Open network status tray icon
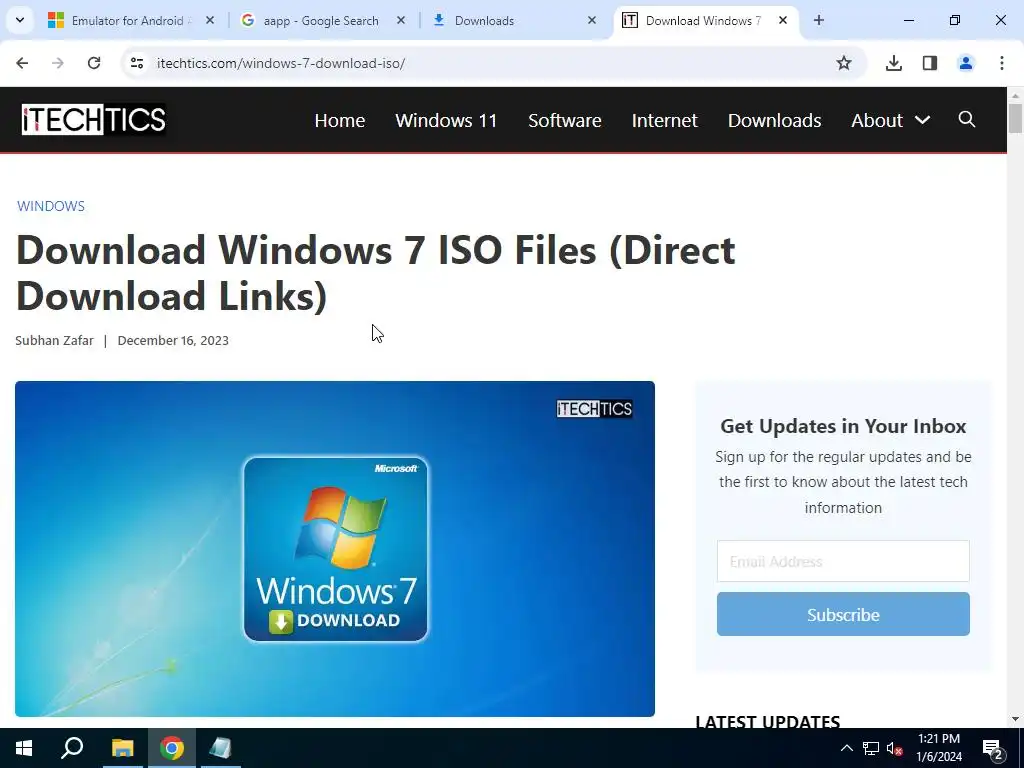1024x768 pixels. 871,748
